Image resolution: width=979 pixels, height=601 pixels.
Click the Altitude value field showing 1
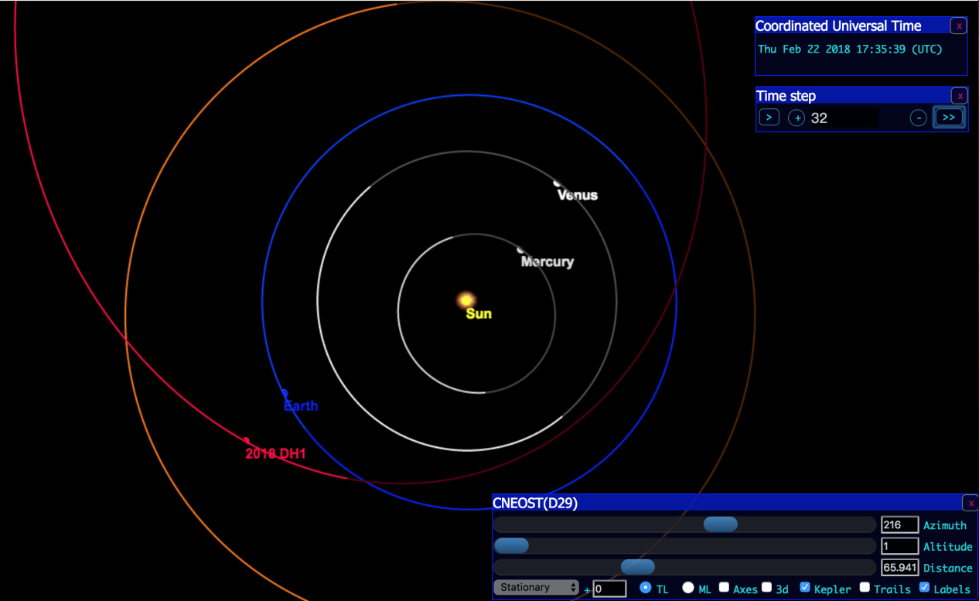coord(899,546)
